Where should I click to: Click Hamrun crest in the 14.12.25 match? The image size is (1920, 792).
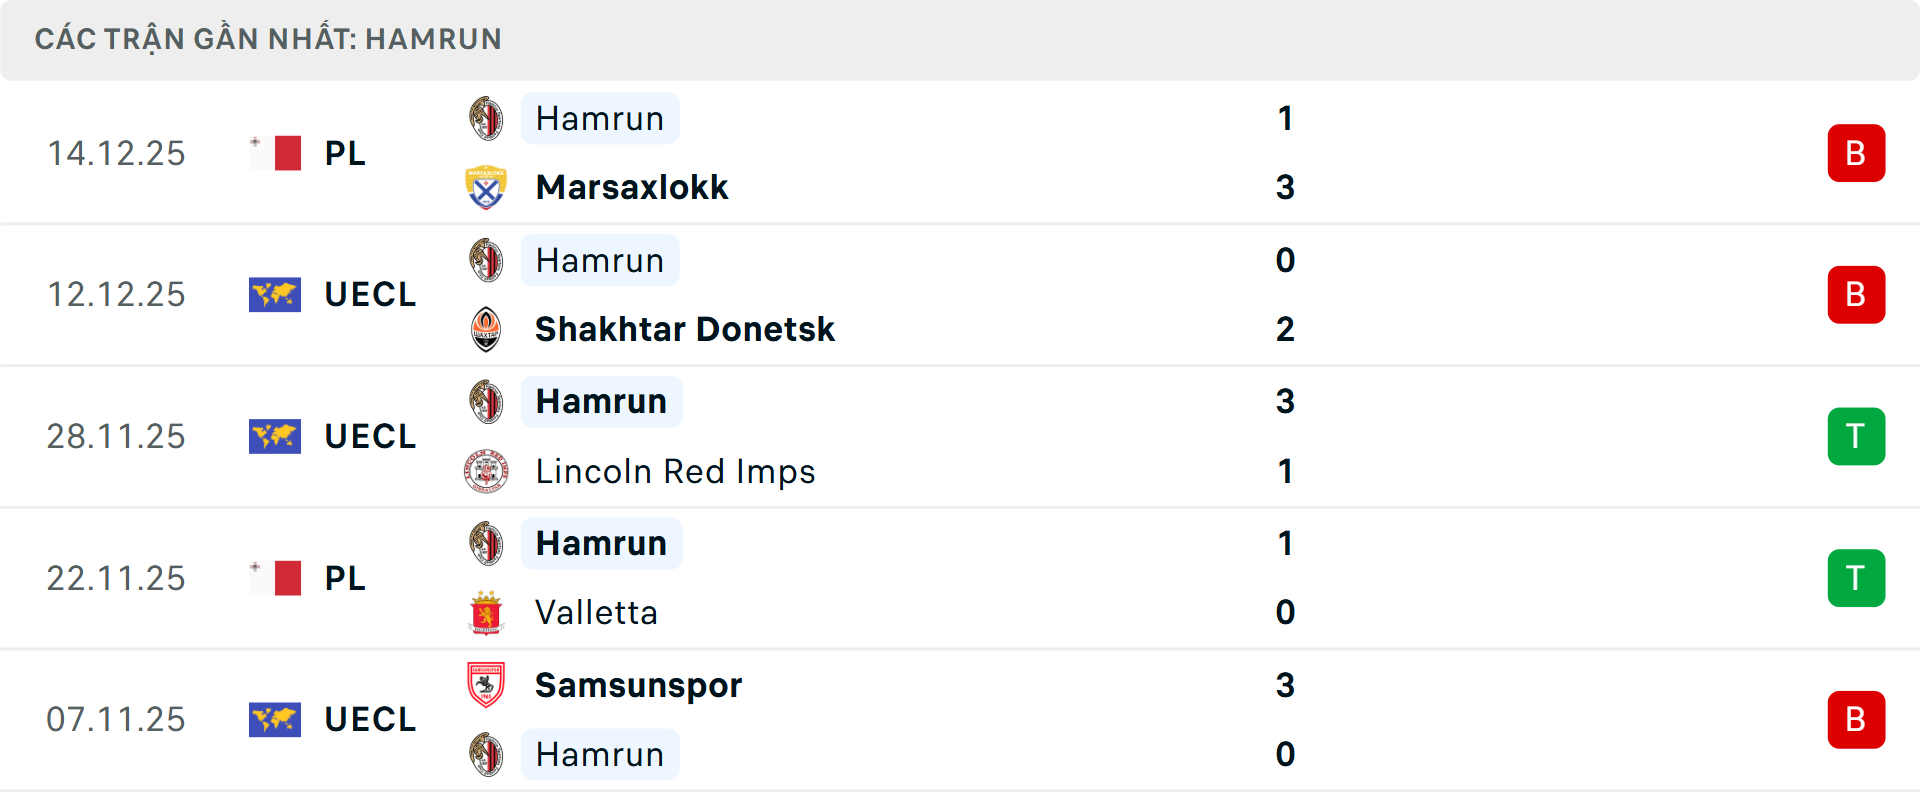pyautogui.click(x=486, y=119)
